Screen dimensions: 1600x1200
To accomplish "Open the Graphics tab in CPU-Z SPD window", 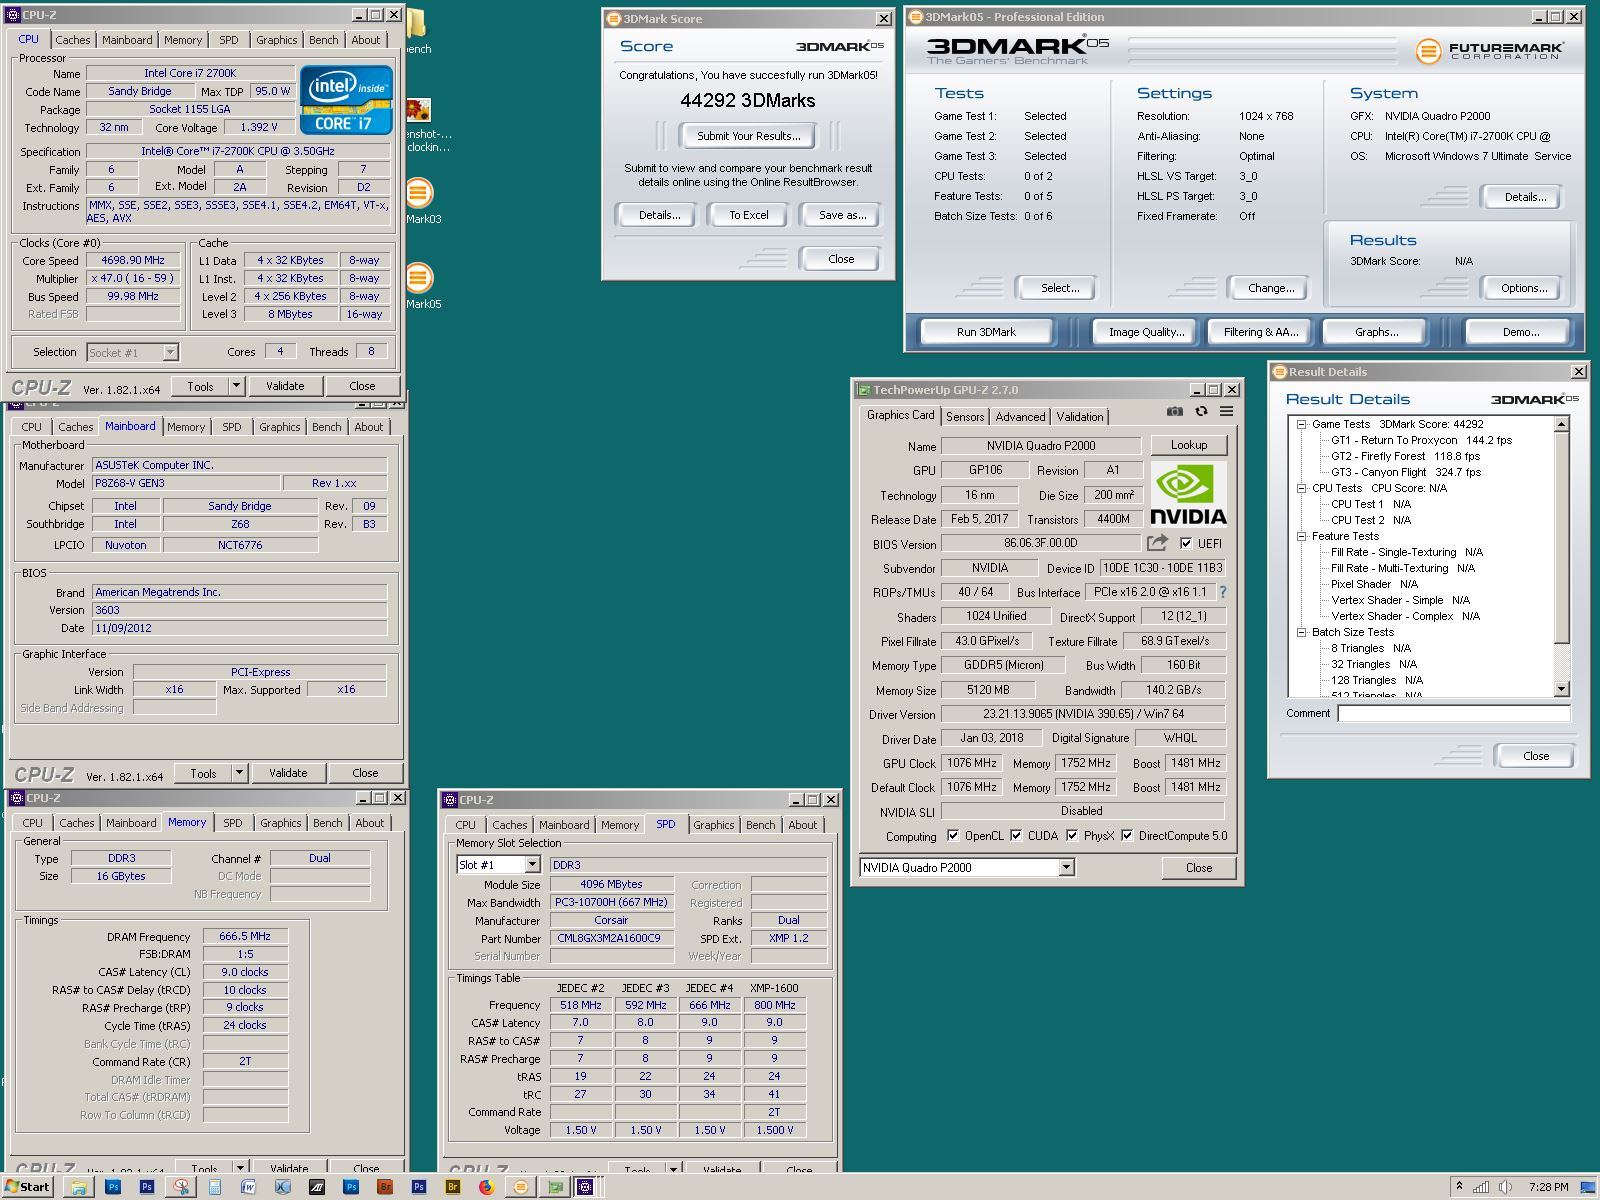I will 713,825.
